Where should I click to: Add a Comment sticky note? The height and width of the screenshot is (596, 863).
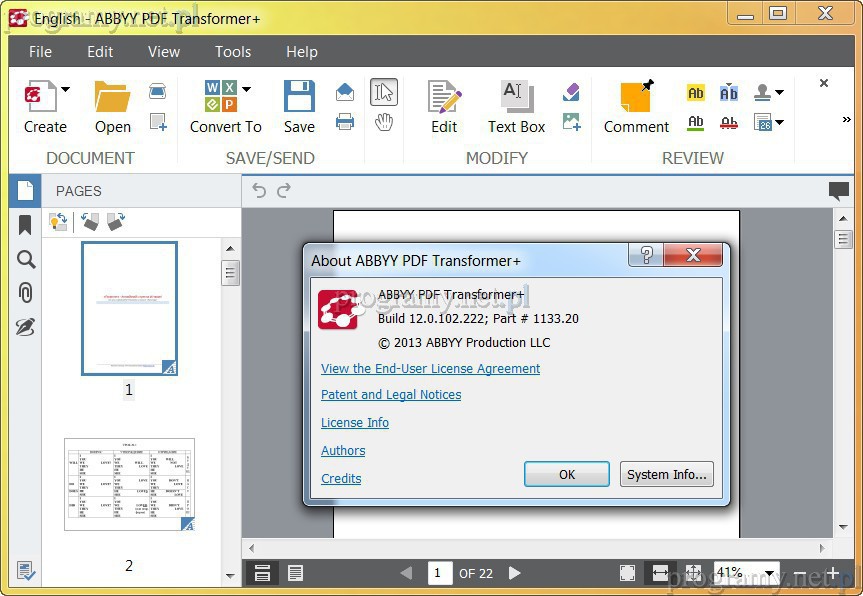click(x=636, y=107)
